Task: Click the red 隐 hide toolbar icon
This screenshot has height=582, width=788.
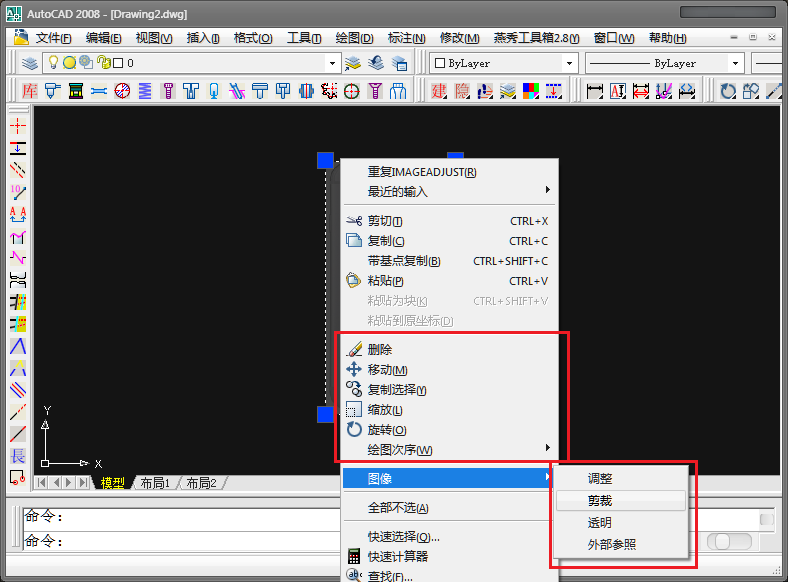Action: click(462, 91)
